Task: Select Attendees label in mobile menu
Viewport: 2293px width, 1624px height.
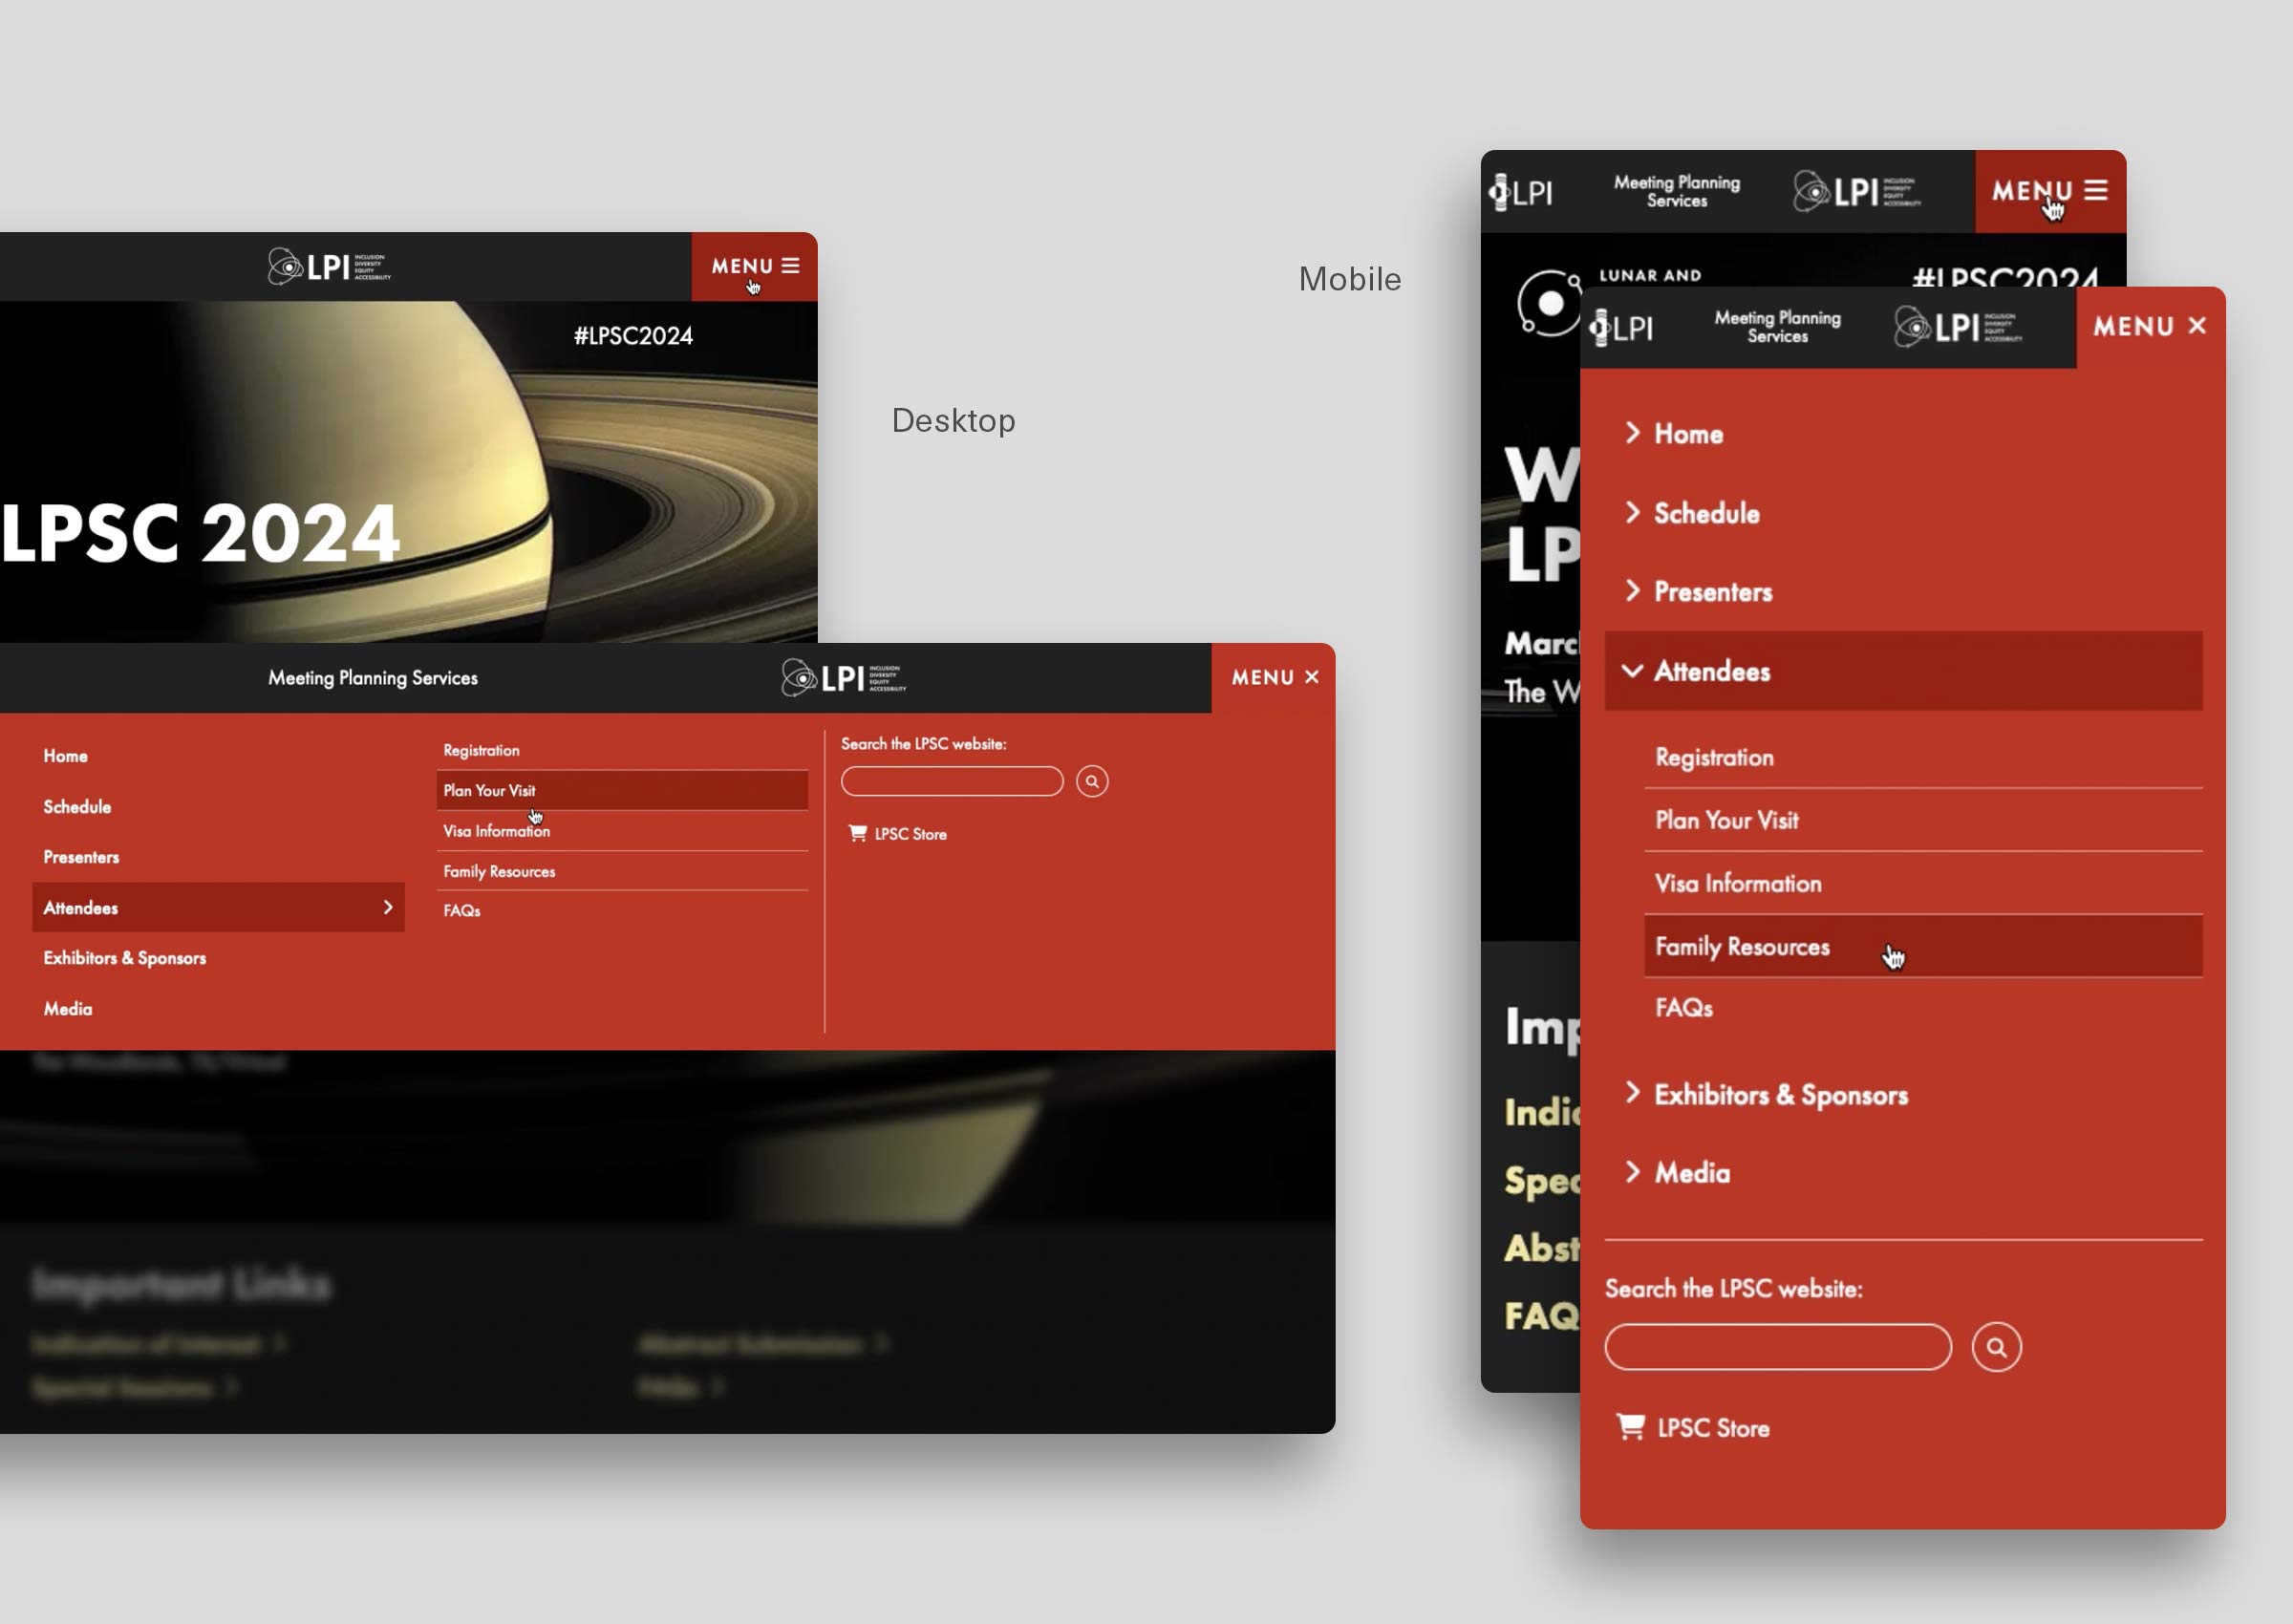Action: (x=1712, y=671)
